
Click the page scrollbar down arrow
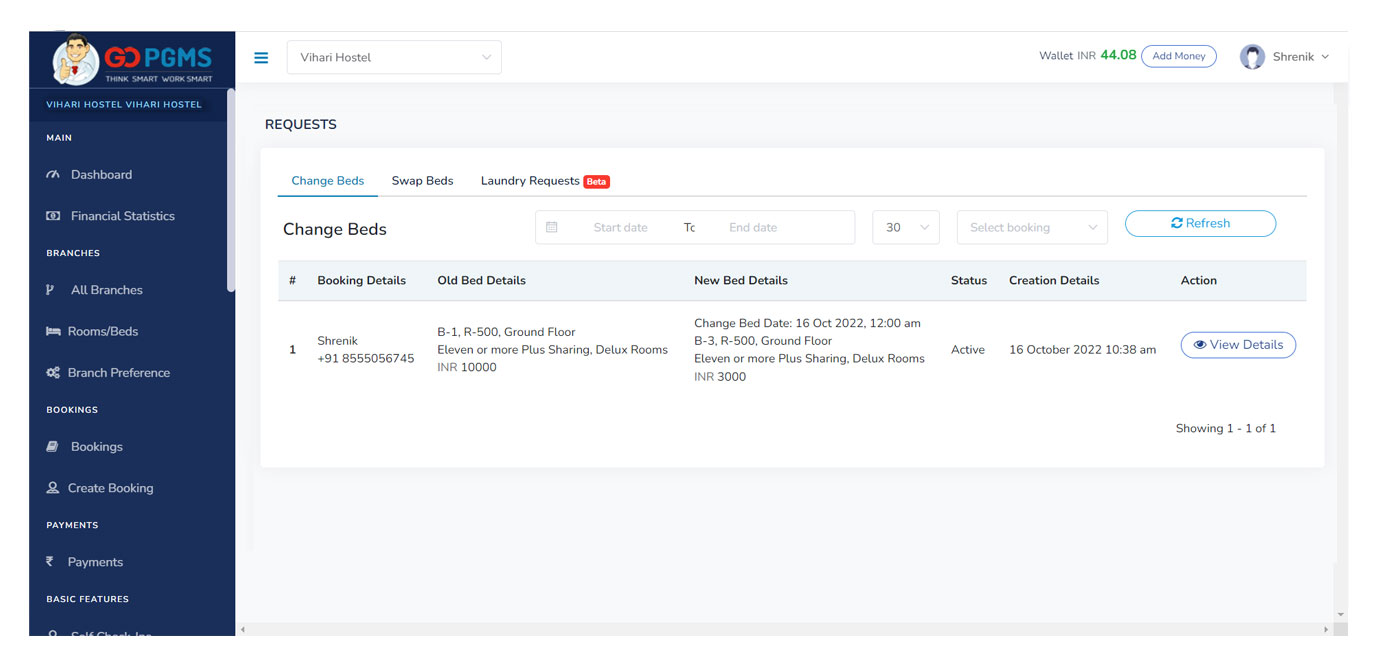click(x=1341, y=615)
